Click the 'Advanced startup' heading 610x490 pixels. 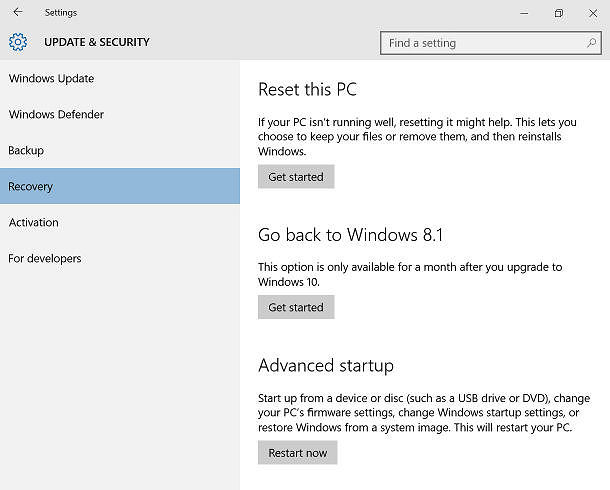pos(326,365)
